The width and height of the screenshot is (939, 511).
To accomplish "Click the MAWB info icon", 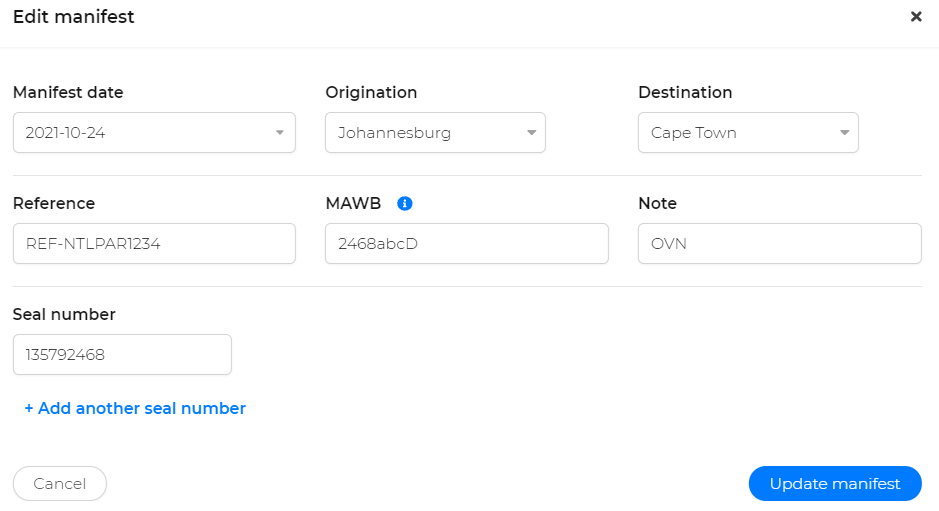I will [405, 204].
